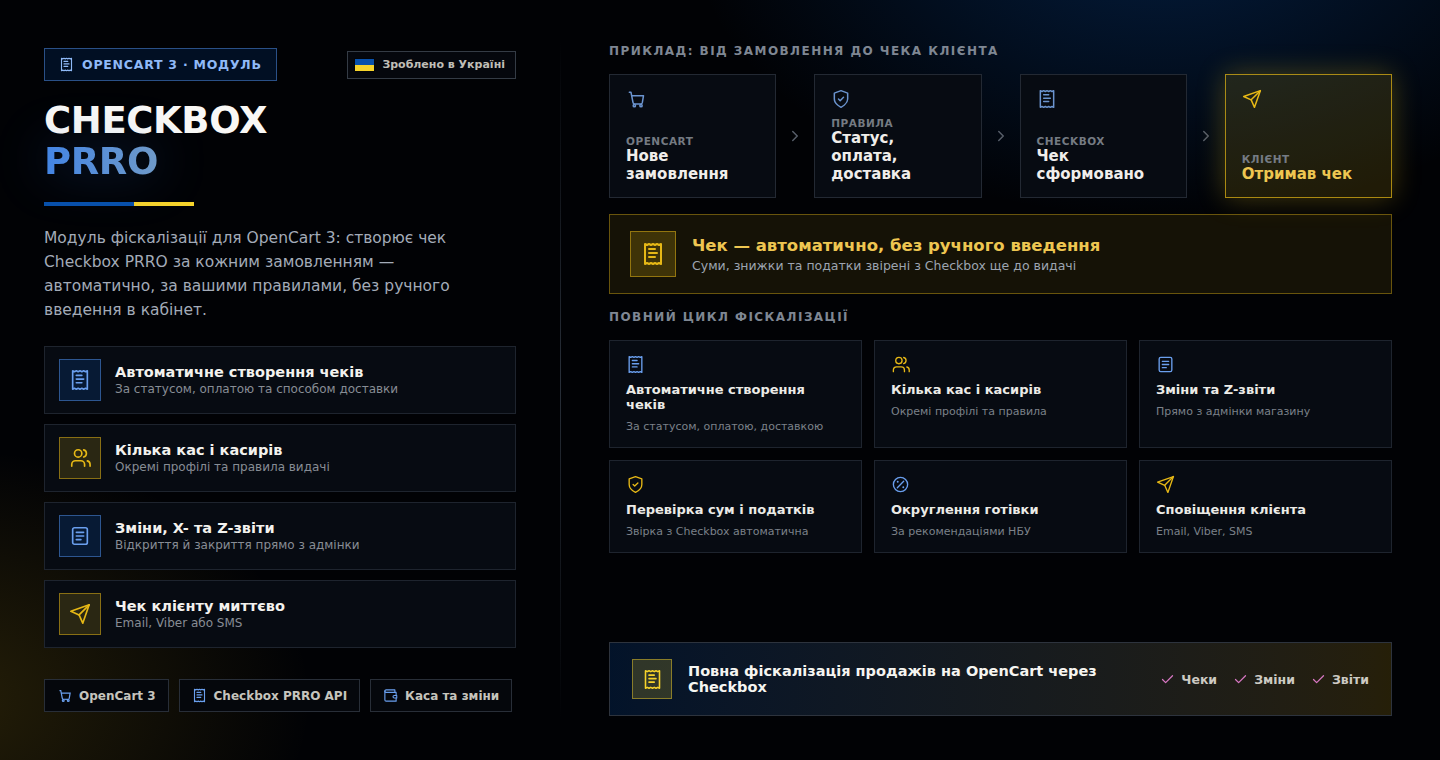Click the checkmark next to Зміни in the bottom banner
Screen dimensions: 1440x760
tap(1240, 680)
